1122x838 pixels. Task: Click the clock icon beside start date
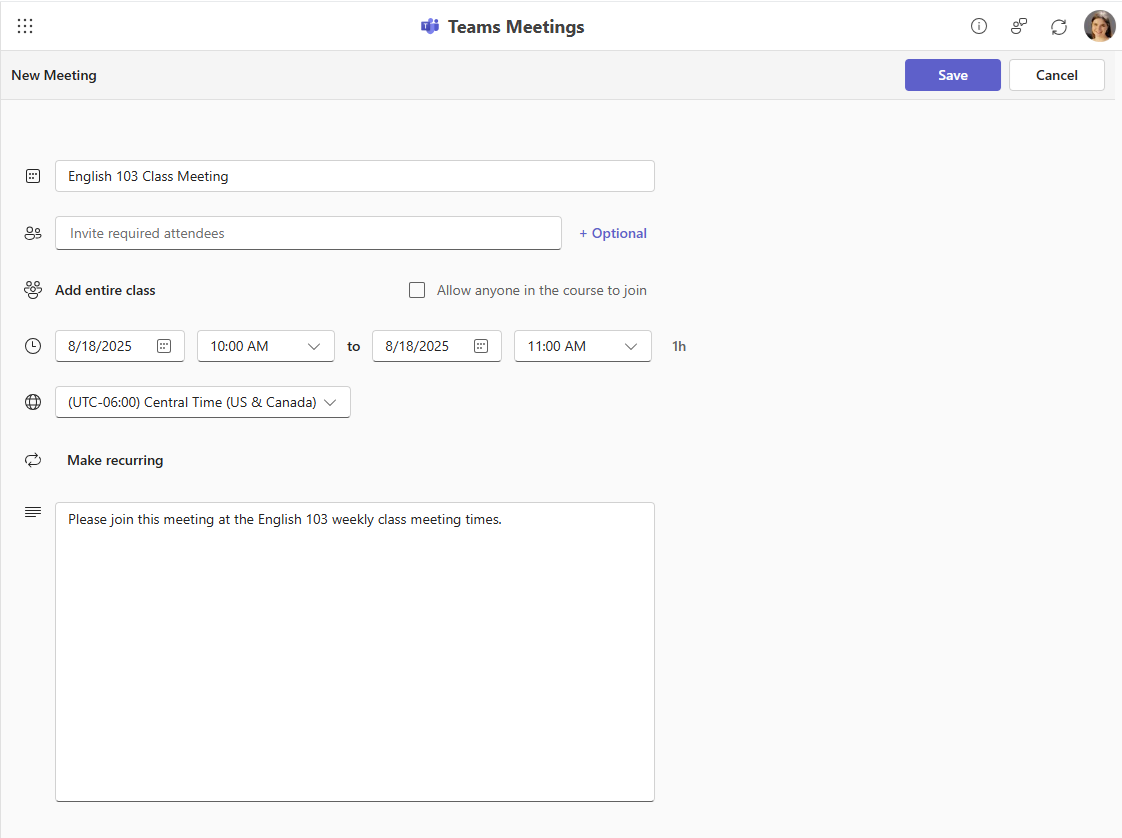[x=33, y=346]
